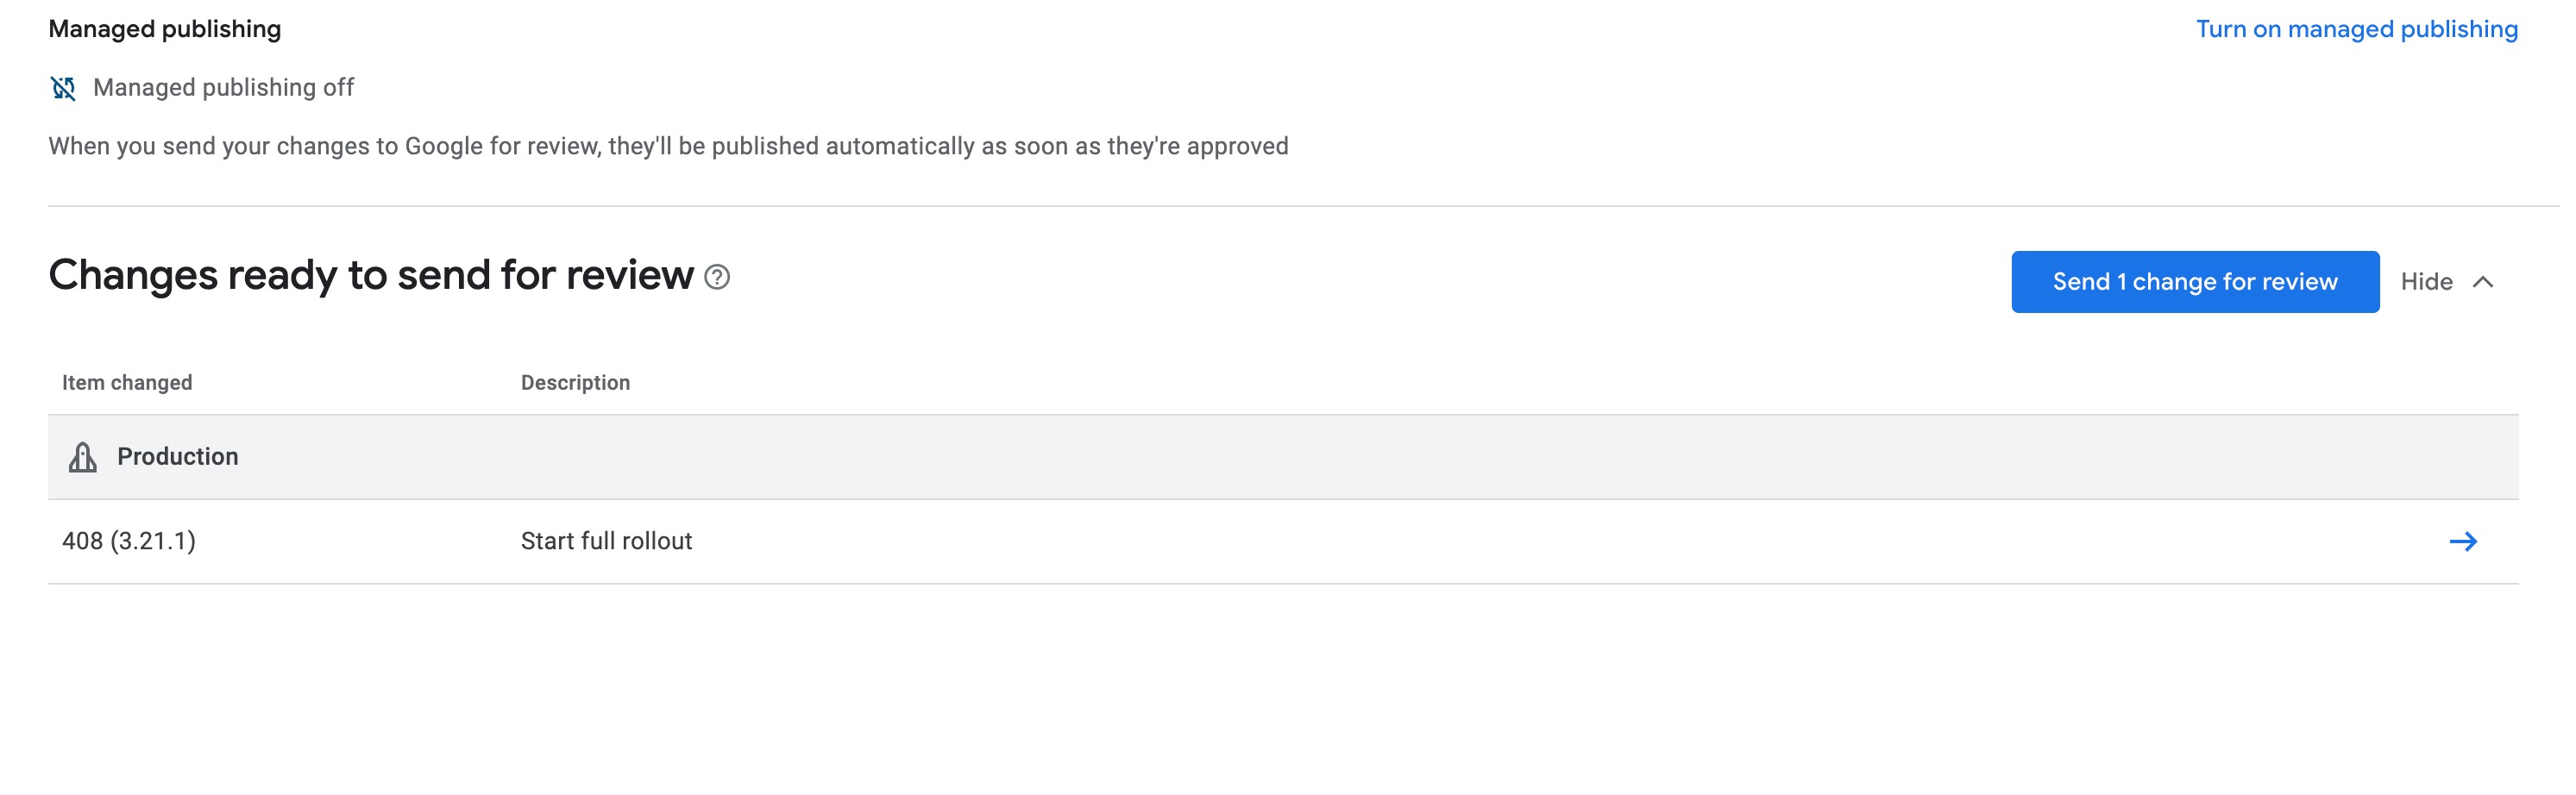Click the Changes ready to send for review heading

[x=370, y=275]
